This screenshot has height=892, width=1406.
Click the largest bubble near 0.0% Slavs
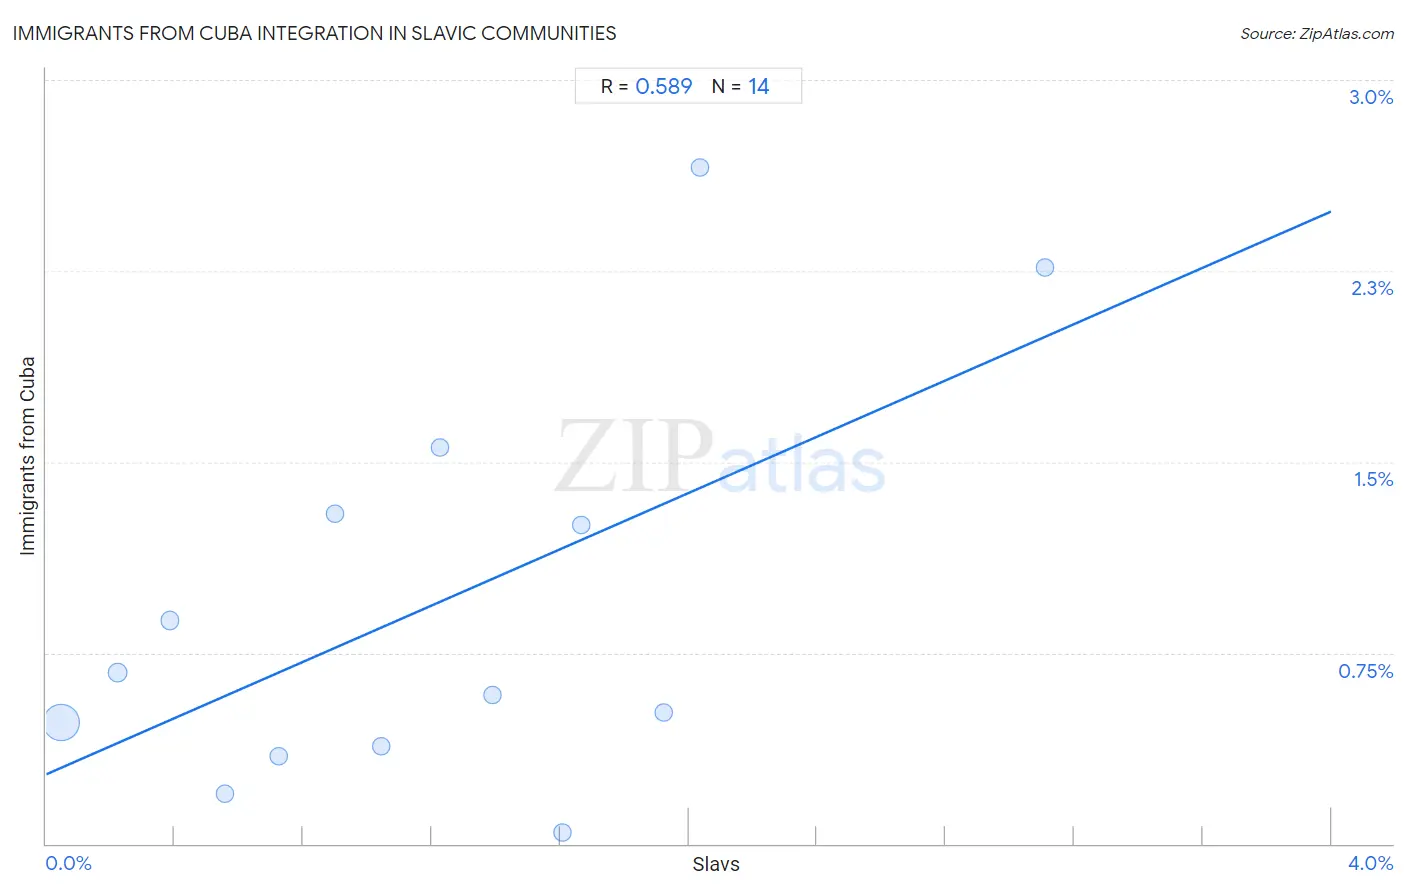point(61,722)
